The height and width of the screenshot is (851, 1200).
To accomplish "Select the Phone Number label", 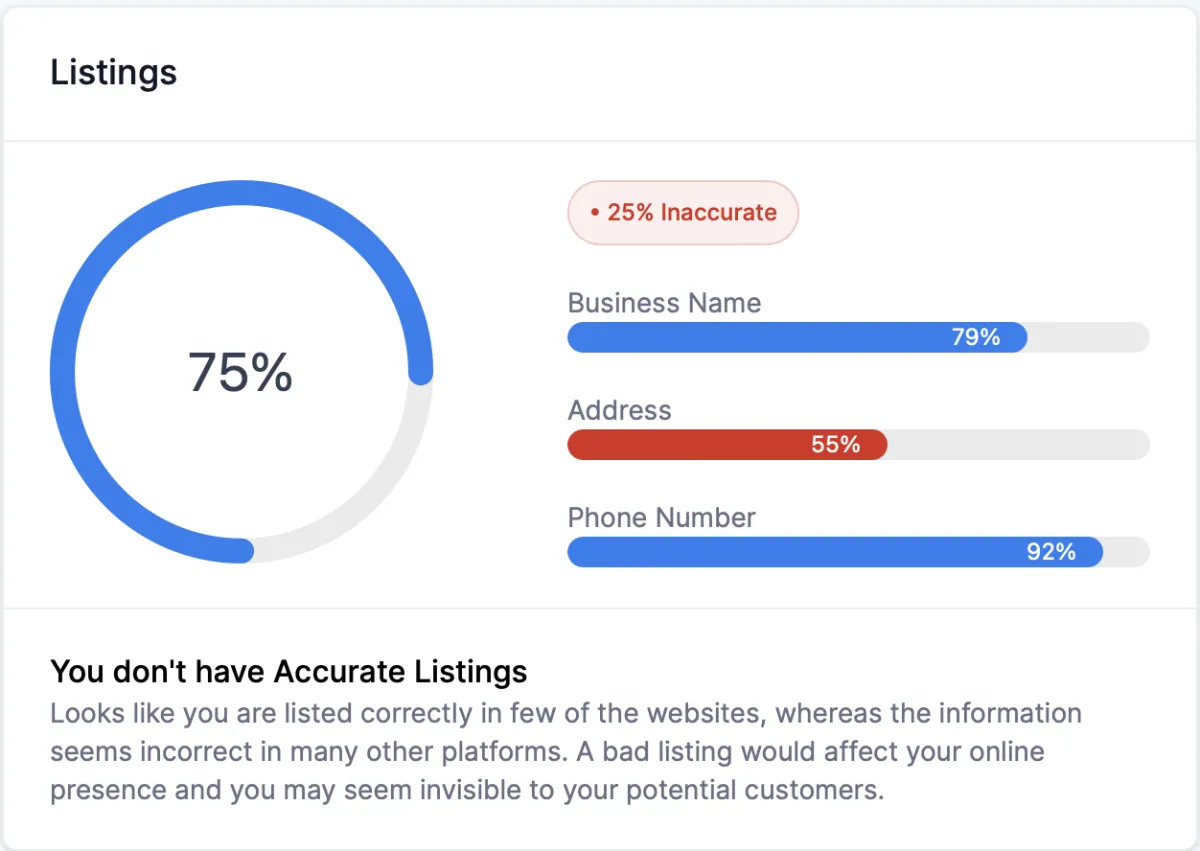I will [x=661, y=517].
